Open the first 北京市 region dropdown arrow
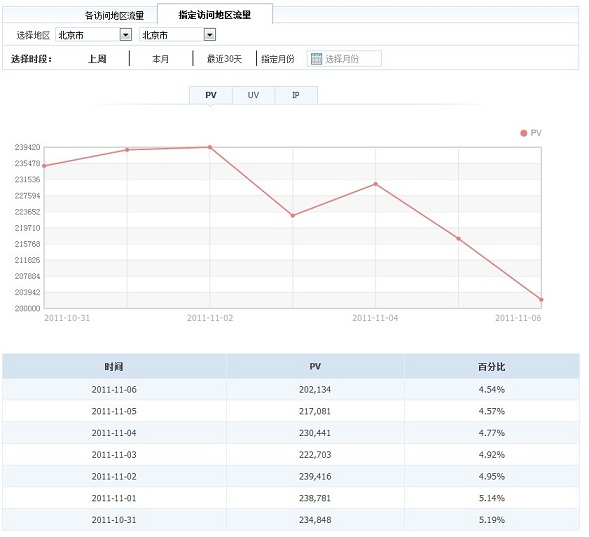589x537 pixels. (125, 35)
